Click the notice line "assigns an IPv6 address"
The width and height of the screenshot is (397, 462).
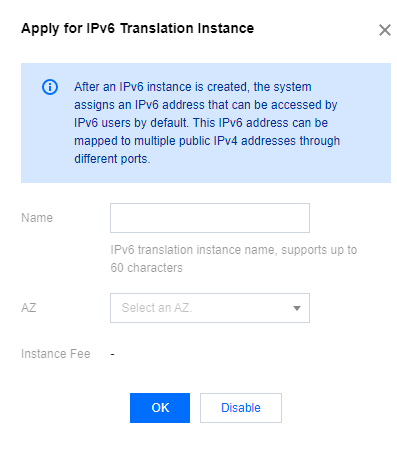click(x=206, y=105)
